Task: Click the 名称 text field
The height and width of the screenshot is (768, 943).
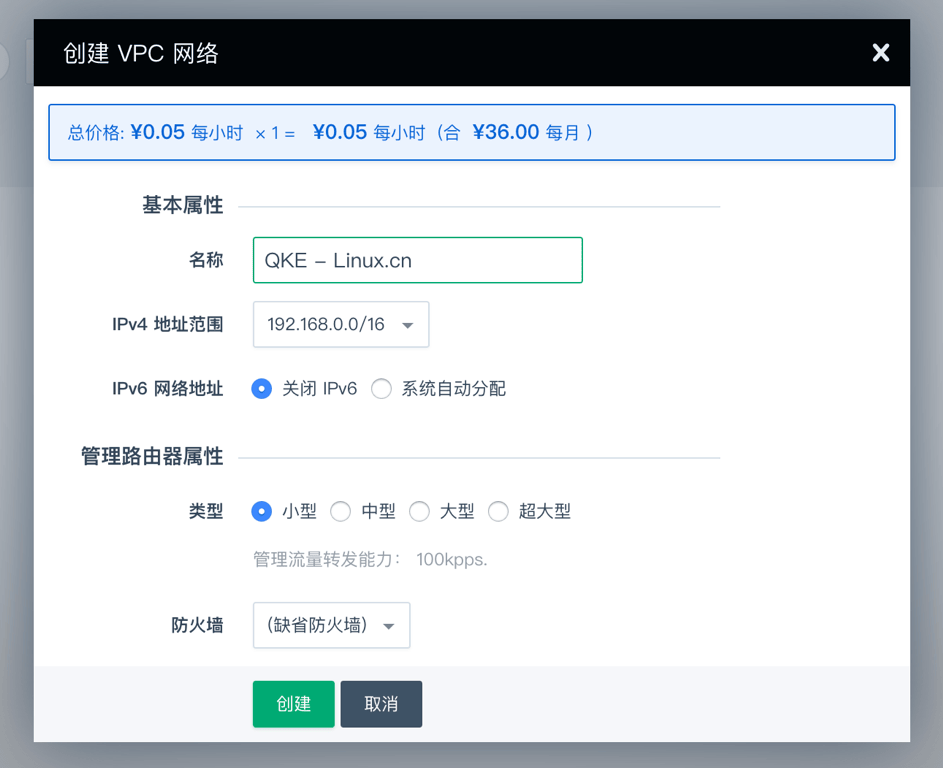Action: coord(417,260)
